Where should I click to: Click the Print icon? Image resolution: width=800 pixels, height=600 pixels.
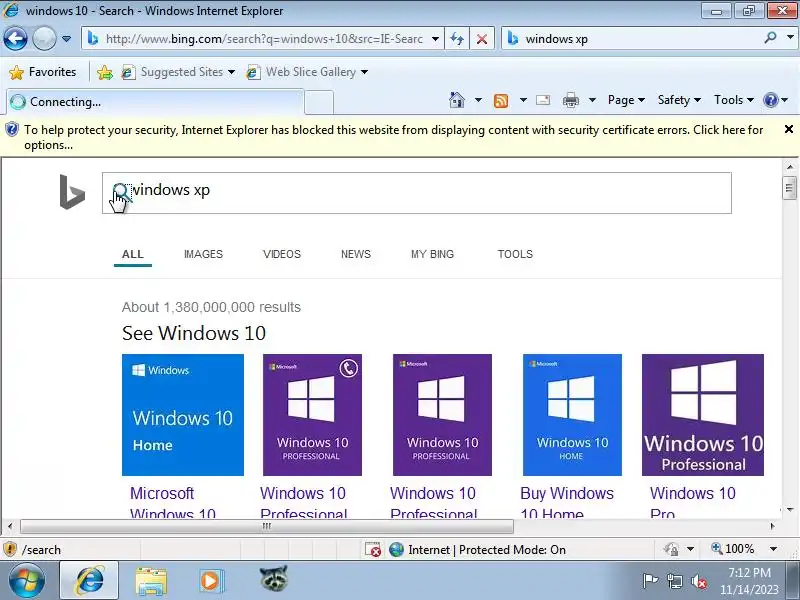point(570,101)
